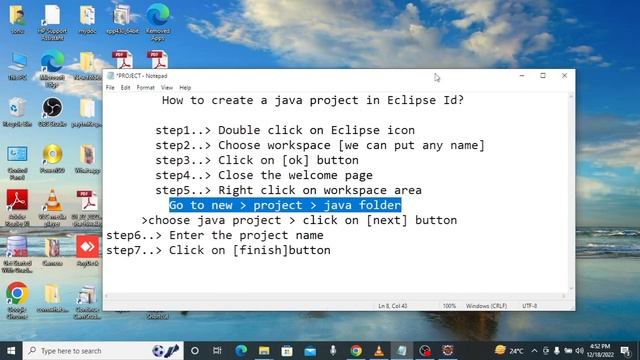Open the battery status tray icon
The image size is (640, 360).
(x=568, y=351)
